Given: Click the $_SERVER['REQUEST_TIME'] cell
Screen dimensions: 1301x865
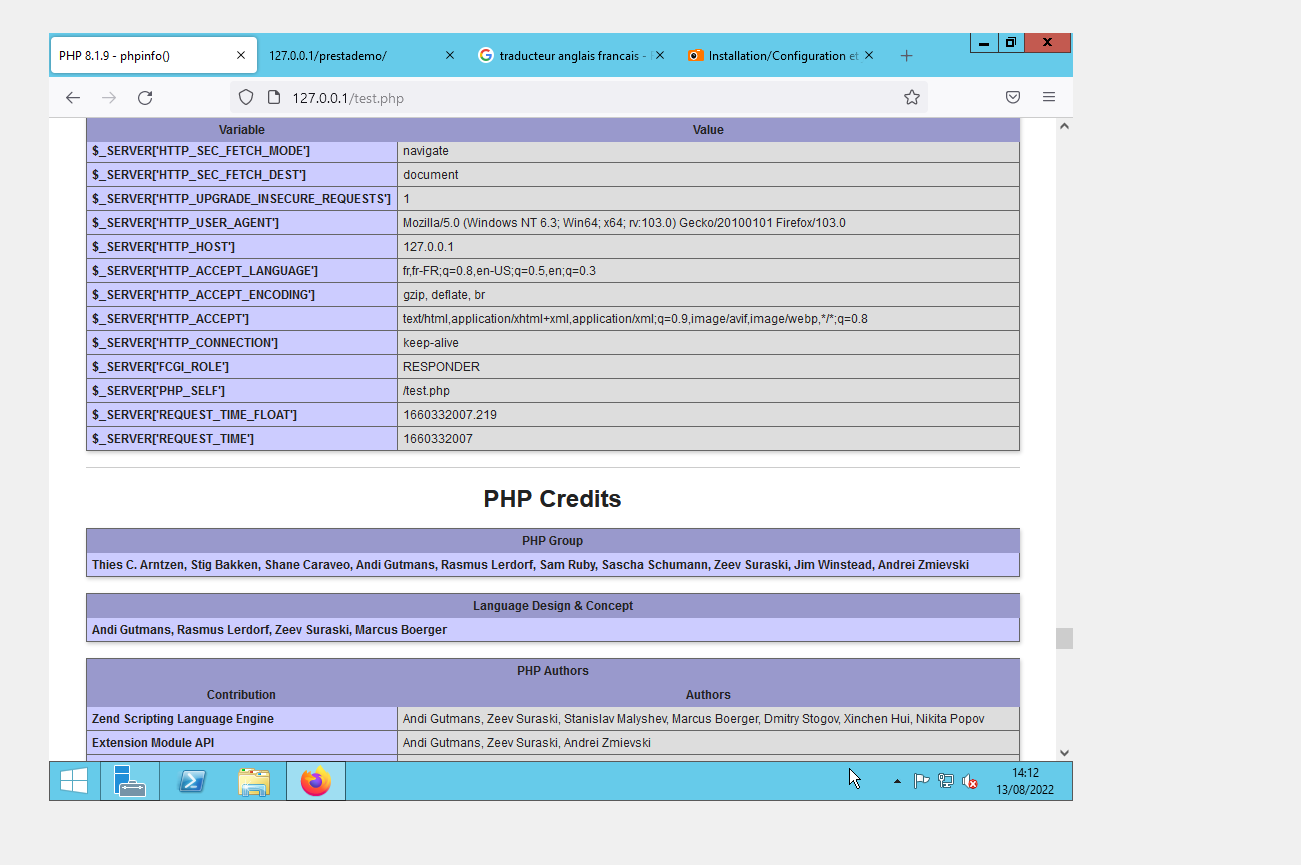Looking at the screenshot, I should pos(242,439).
